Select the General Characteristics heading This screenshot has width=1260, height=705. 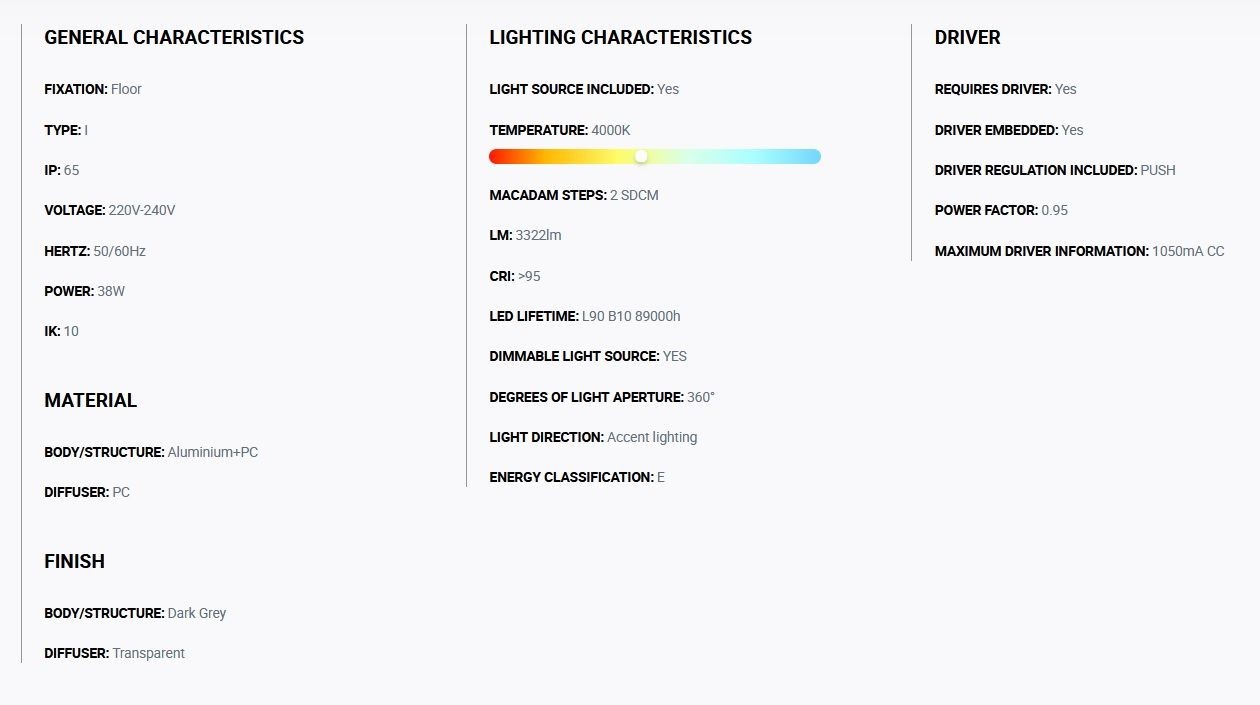(174, 38)
